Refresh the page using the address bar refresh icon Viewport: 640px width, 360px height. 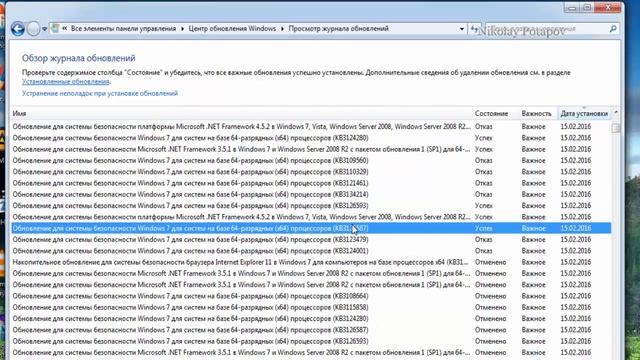pyautogui.click(x=473, y=29)
